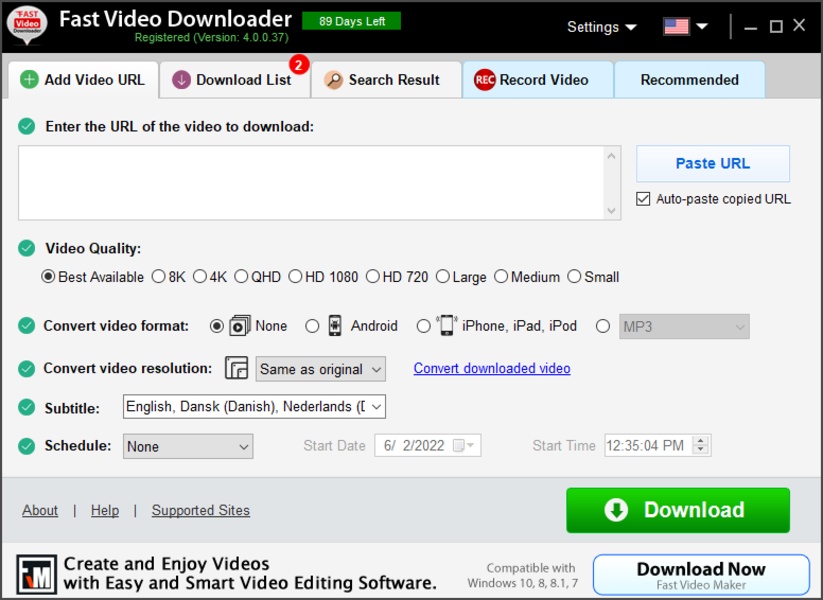Click the magnifier icon on Search Result tab

[x=333, y=79]
